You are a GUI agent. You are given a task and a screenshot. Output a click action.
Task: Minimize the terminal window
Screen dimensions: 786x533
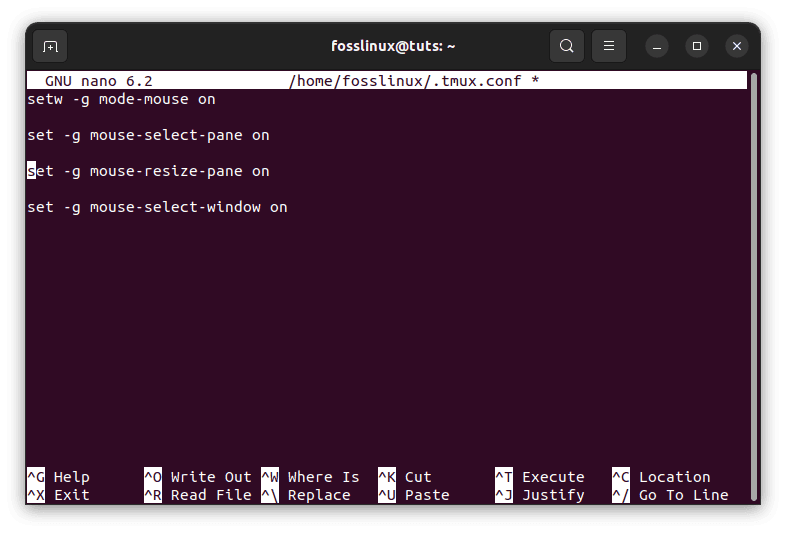657,46
